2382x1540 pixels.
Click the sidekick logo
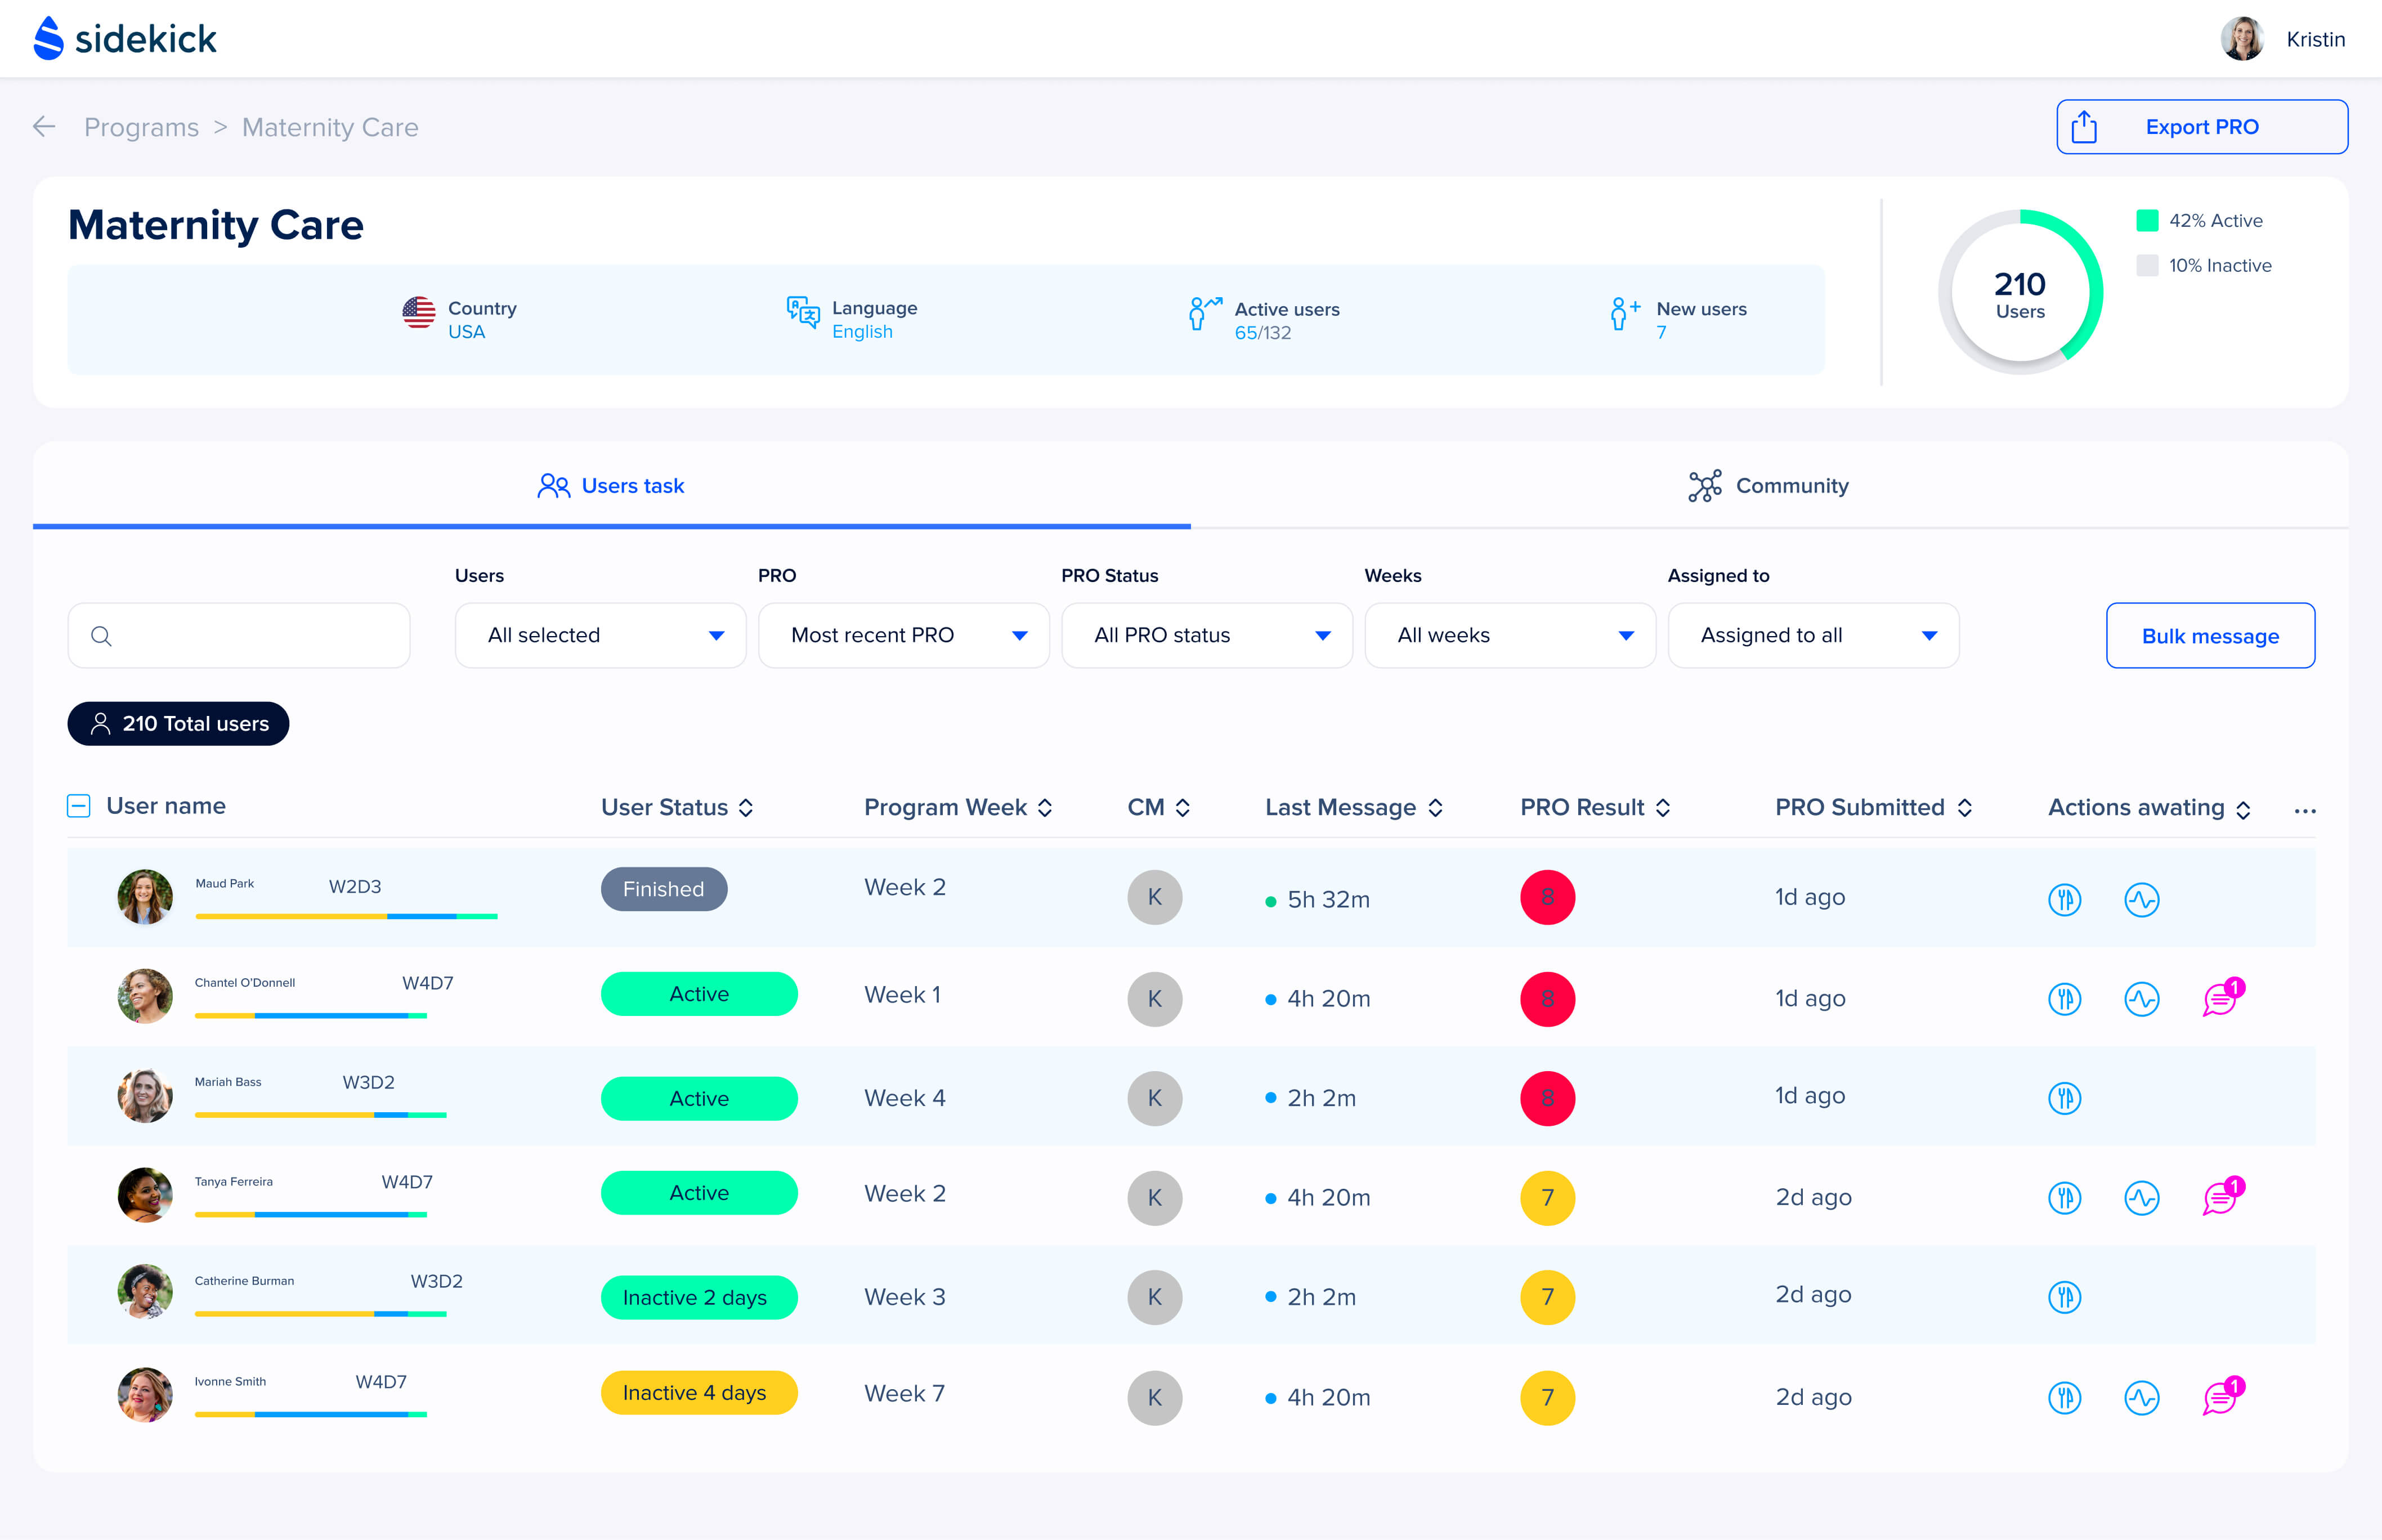126,39
